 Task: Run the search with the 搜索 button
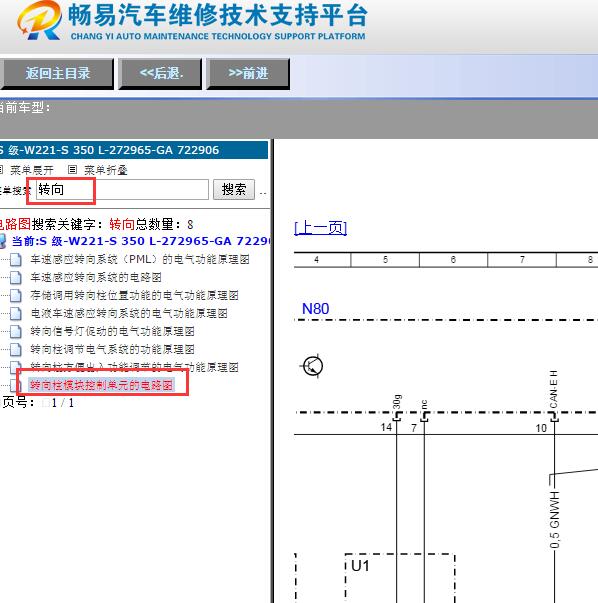pyautogui.click(x=234, y=189)
